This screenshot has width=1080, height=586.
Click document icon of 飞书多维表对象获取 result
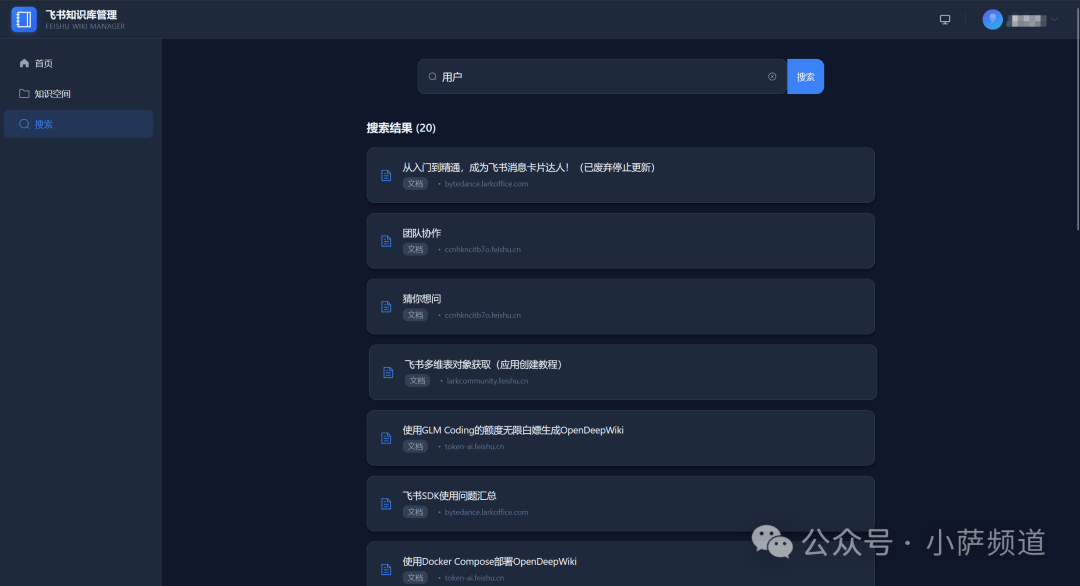[x=388, y=373]
